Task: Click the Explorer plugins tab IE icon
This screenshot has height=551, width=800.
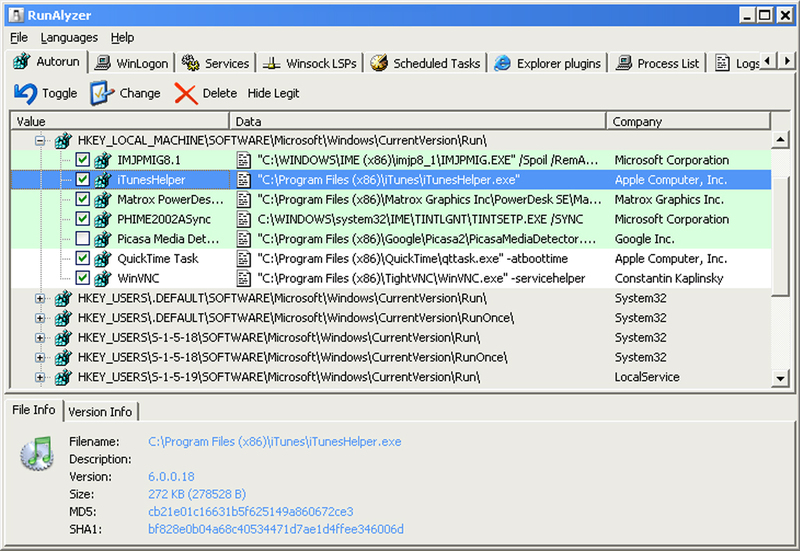Action: [503, 63]
